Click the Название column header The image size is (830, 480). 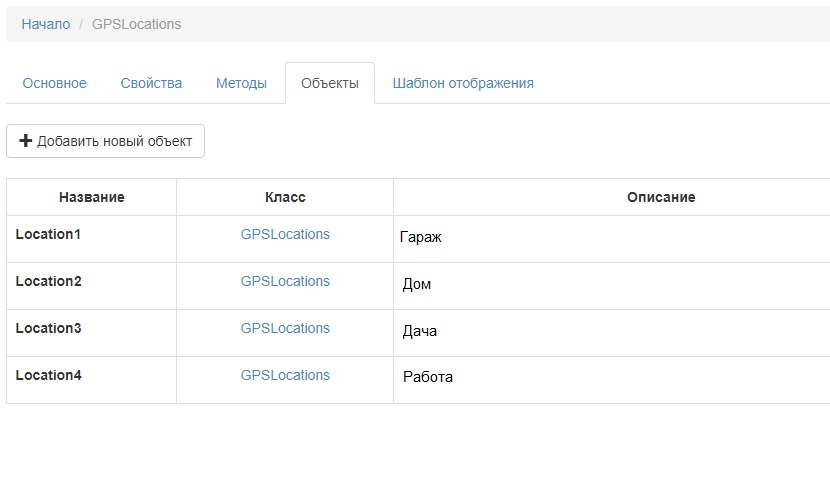[x=91, y=197]
